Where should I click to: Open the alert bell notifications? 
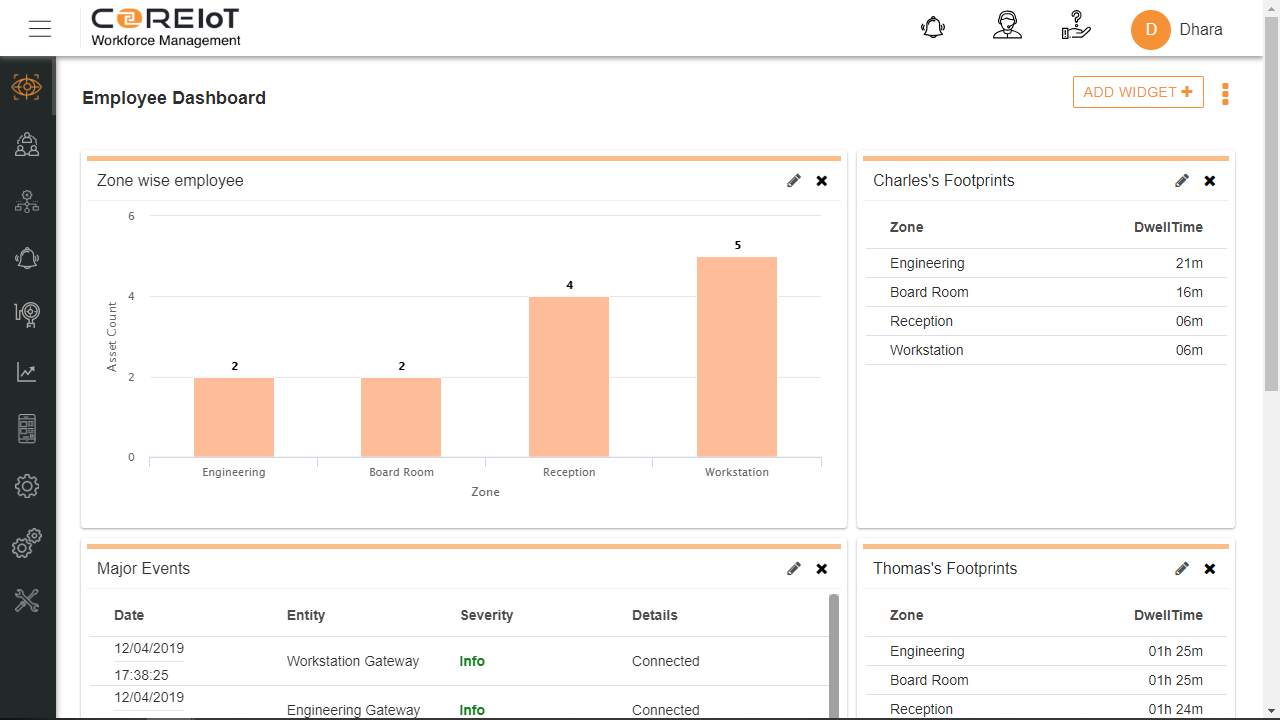coord(933,28)
